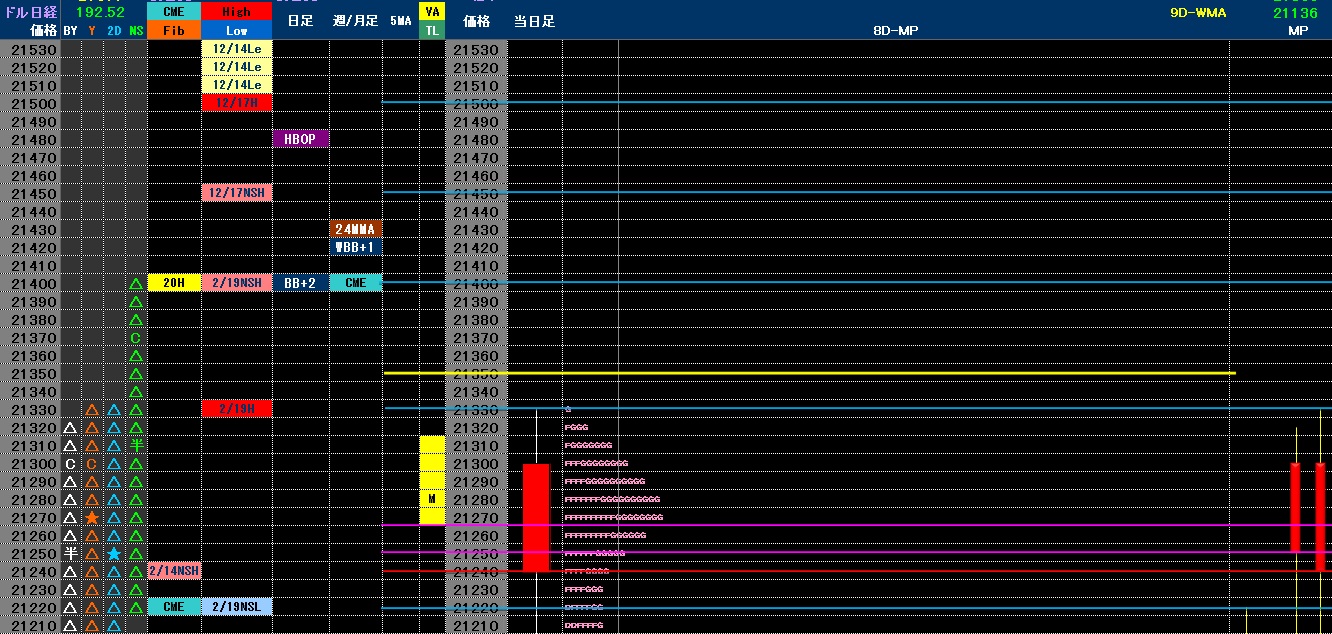The width and height of the screenshot is (1332, 634).
Task: Select the pink 2/19NSH cell
Action: click(x=237, y=284)
